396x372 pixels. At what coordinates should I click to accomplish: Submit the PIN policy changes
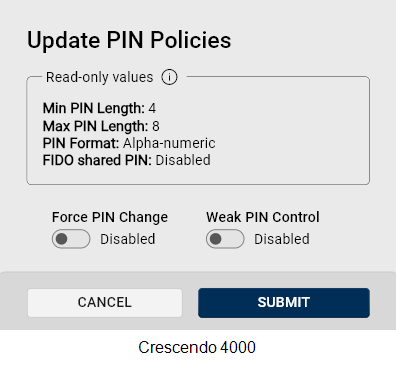click(x=284, y=303)
